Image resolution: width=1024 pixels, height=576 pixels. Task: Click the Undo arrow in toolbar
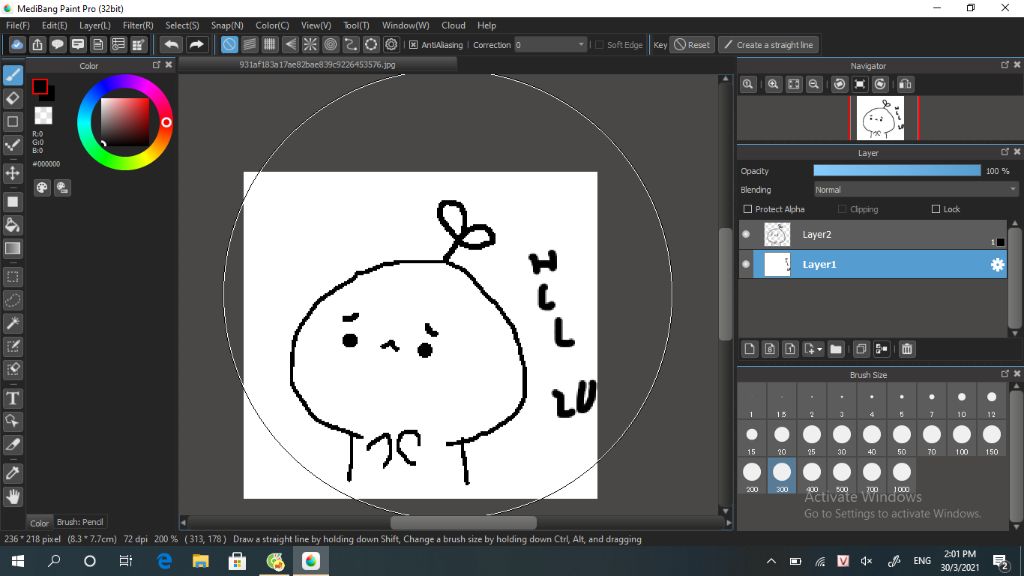point(171,44)
